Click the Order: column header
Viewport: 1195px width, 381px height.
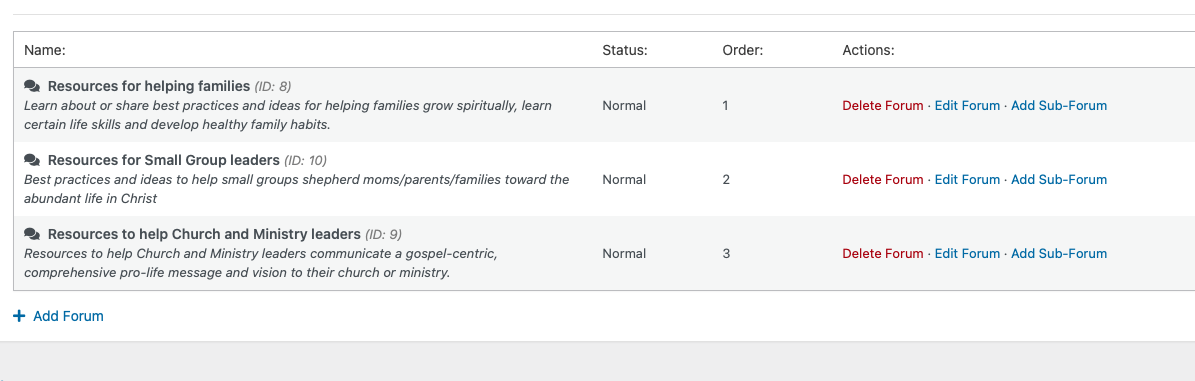pos(742,50)
